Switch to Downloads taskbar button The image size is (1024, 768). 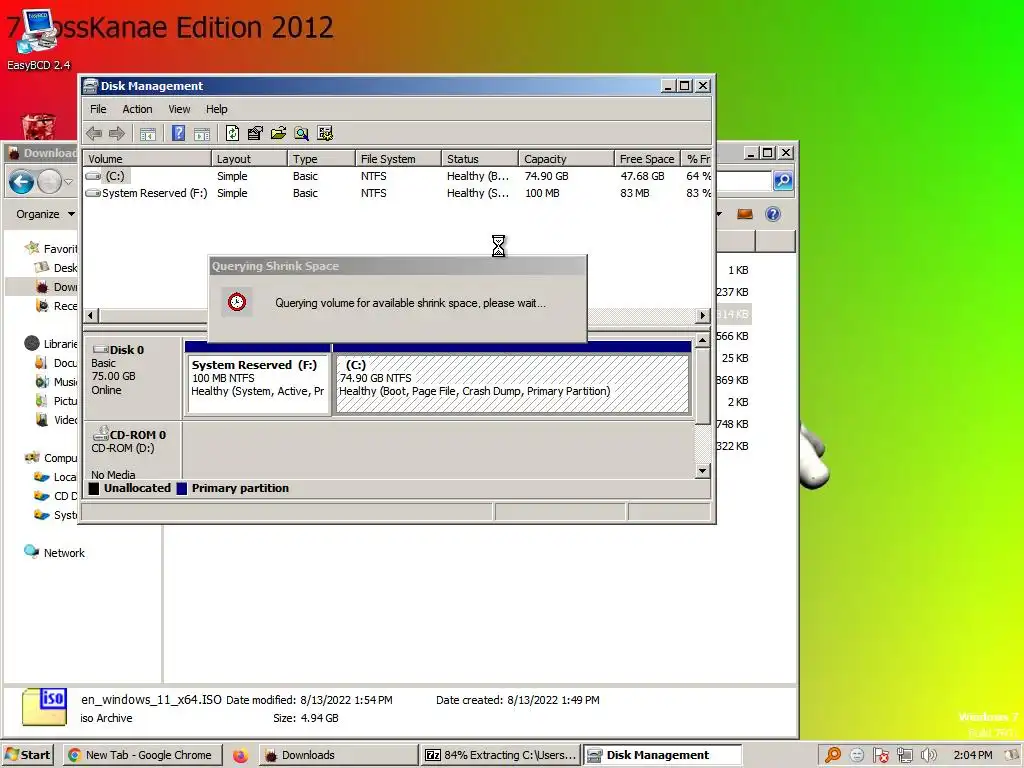click(338, 755)
